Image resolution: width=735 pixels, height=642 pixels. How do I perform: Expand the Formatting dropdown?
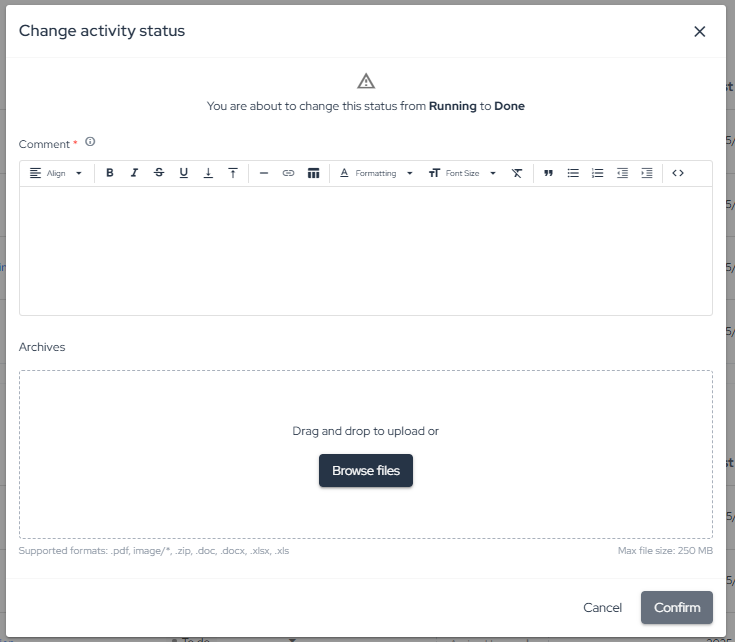pyautogui.click(x=375, y=173)
